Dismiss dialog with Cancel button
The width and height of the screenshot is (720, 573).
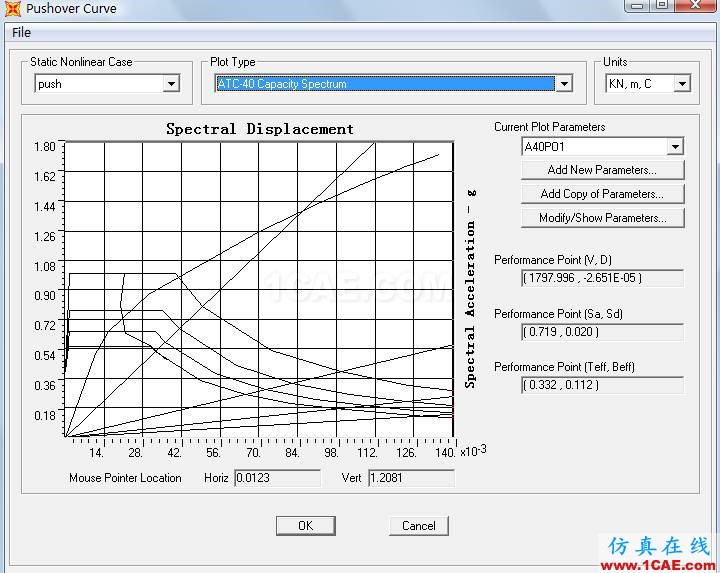(418, 525)
